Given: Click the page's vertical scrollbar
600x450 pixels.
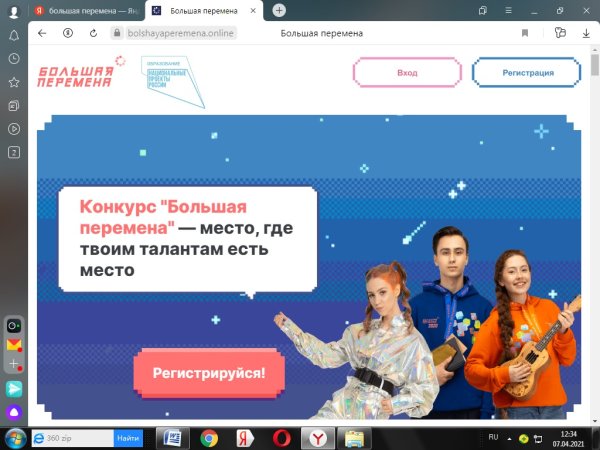Looking at the screenshot, I should [x=594, y=200].
